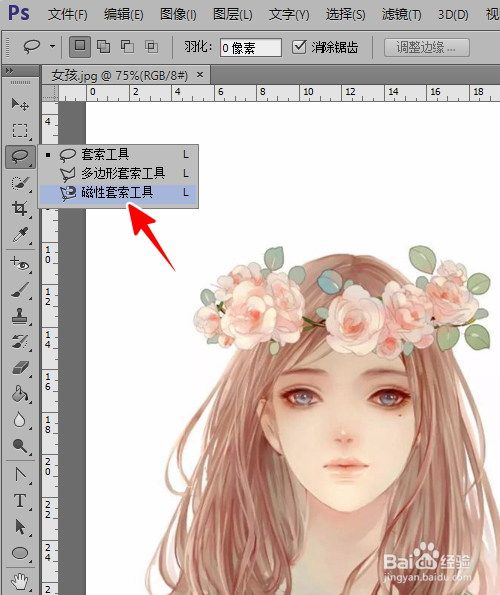Click the Photoshop Ps logo
Image resolution: width=500 pixels, height=595 pixels.
[19, 13]
